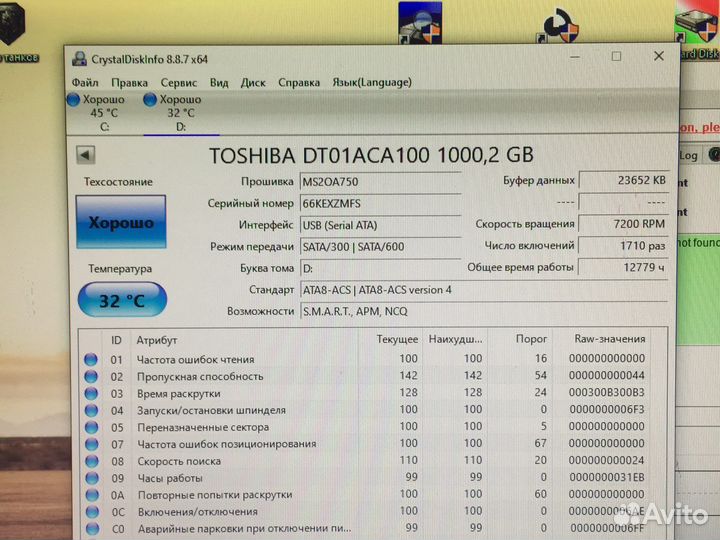
Task: Click the CrystalDiskInfo title bar icon
Action: click(79, 59)
